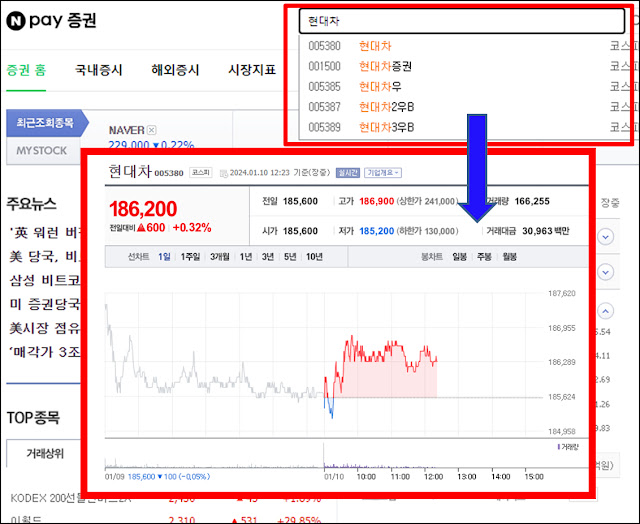This screenshot has height=524, width=640.
Task: Collapse the chevron-up circle on right panel
Action: click(x=605, y=311)
